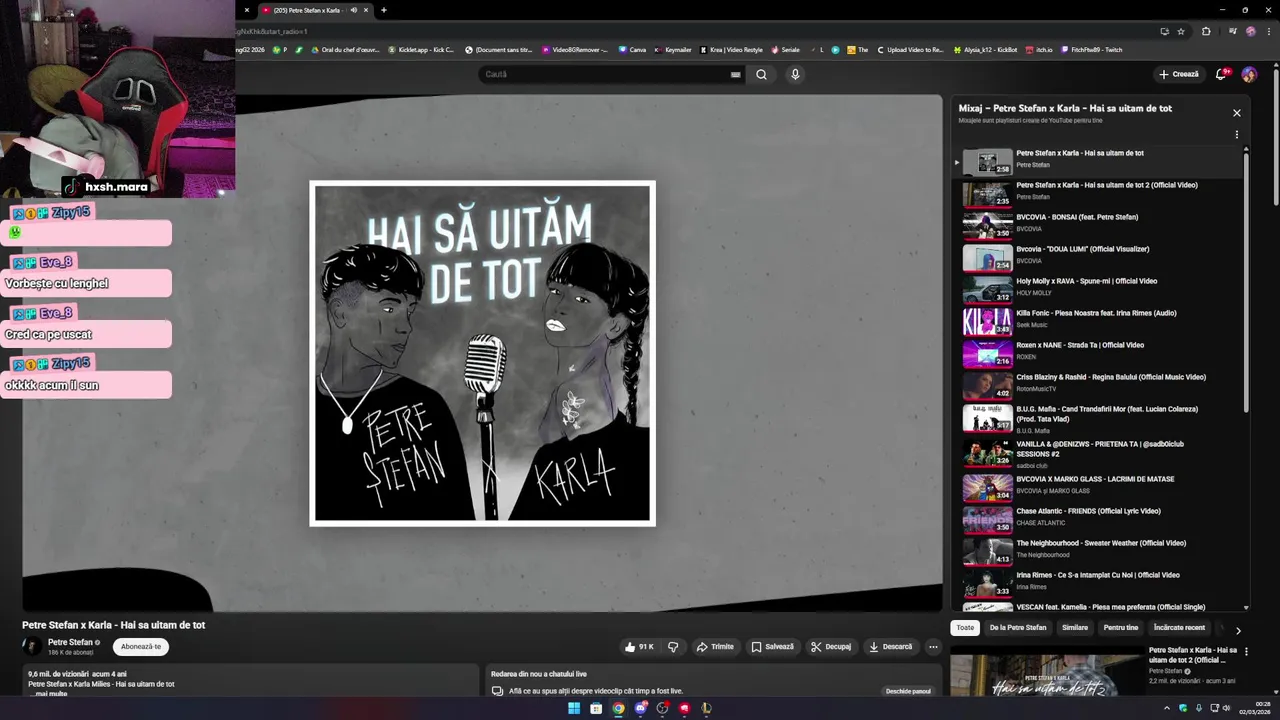Open new browser tab with plus icon
Image resolution: width=1280 pixels, height=720 pixels.
(x=384, y=10)
